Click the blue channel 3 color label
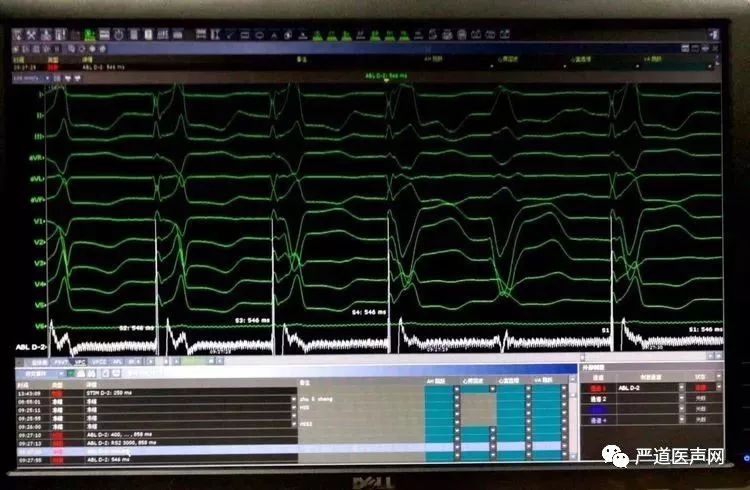The width and height of the screenshot is (750, 490). pyautogui.click(x=600, y=410)
